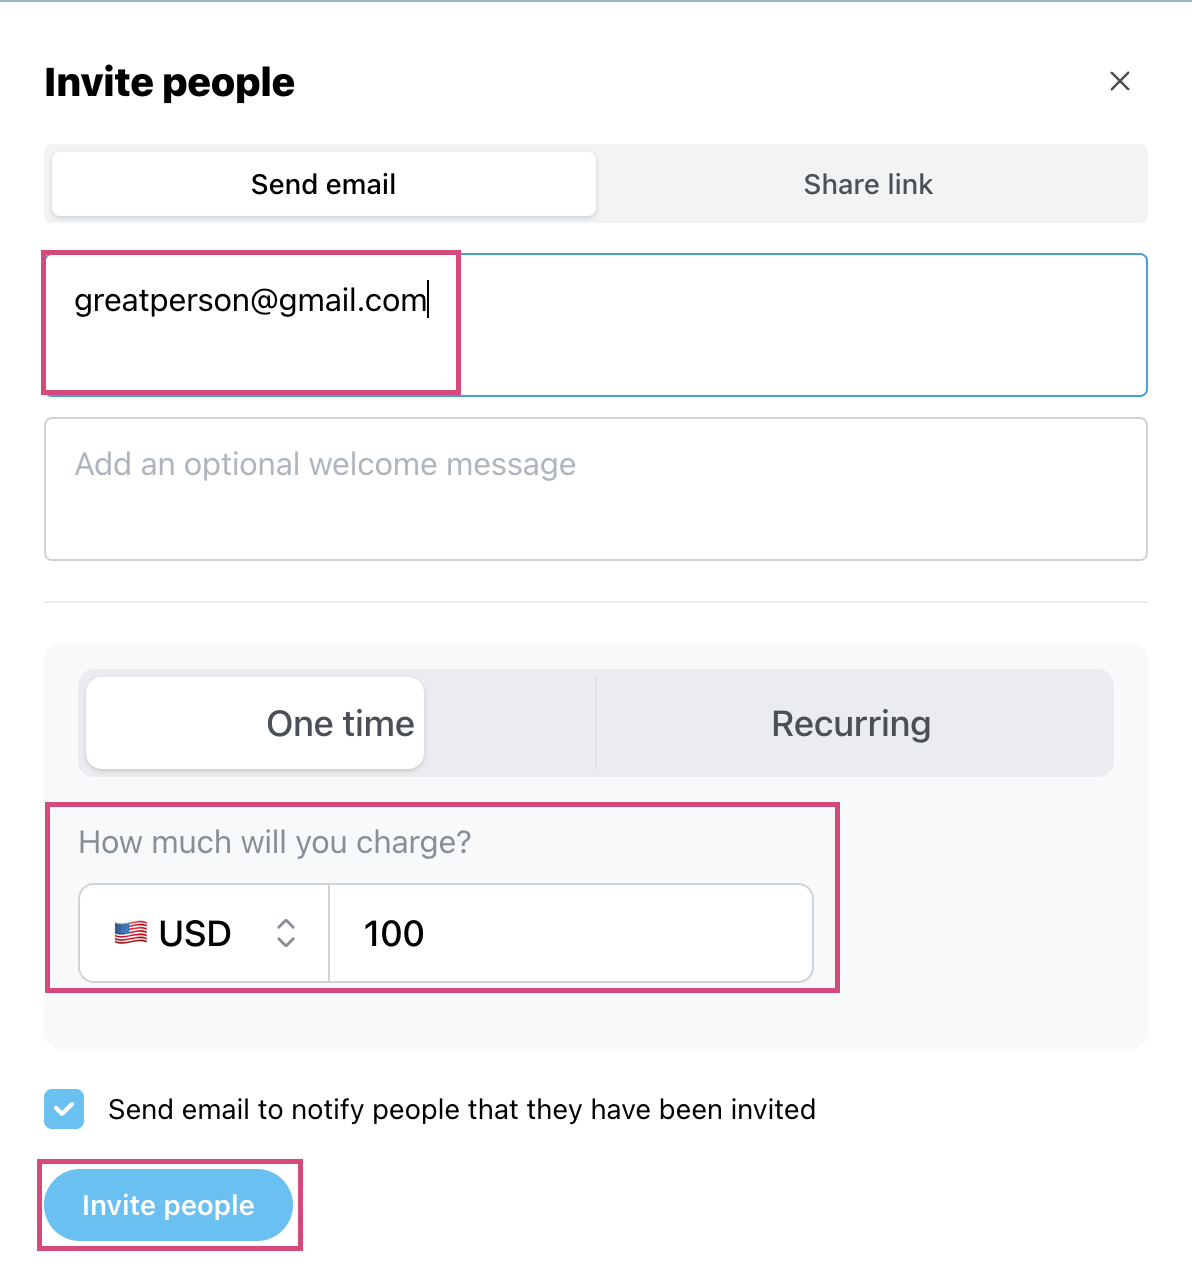
Task: Click the greatperson@gmail.com email text
Action: (250, 300)
